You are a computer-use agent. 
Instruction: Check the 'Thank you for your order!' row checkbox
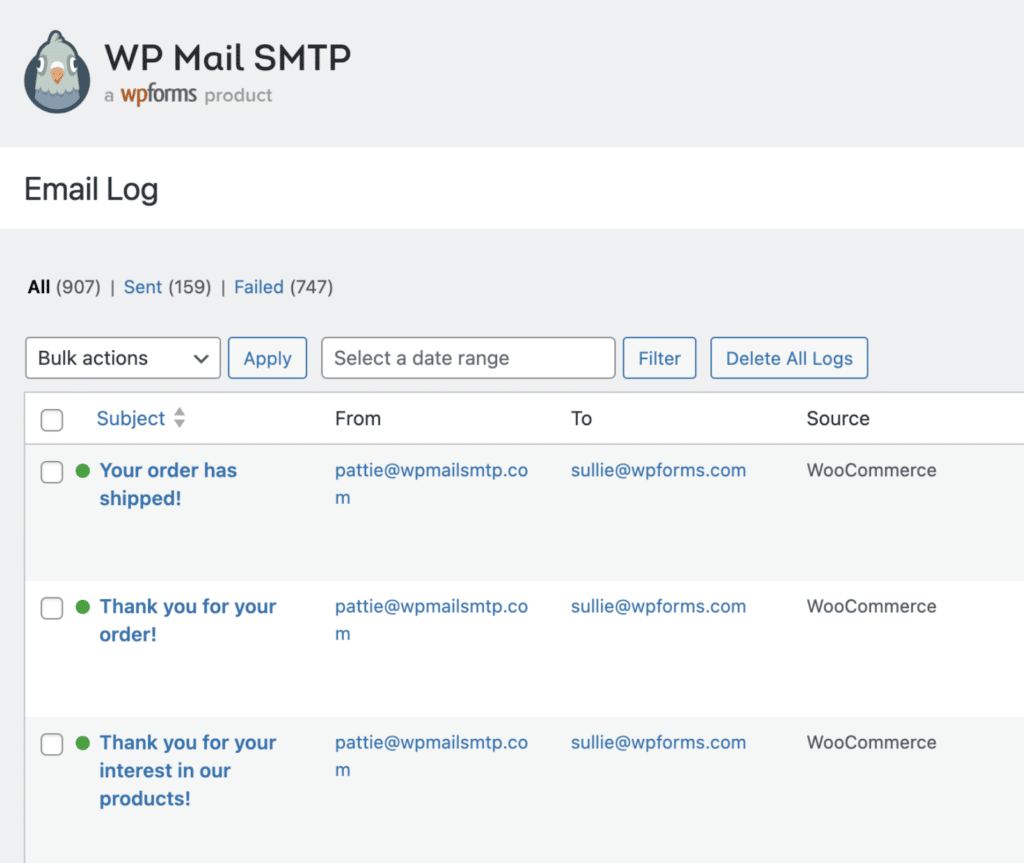click(52, 608)
